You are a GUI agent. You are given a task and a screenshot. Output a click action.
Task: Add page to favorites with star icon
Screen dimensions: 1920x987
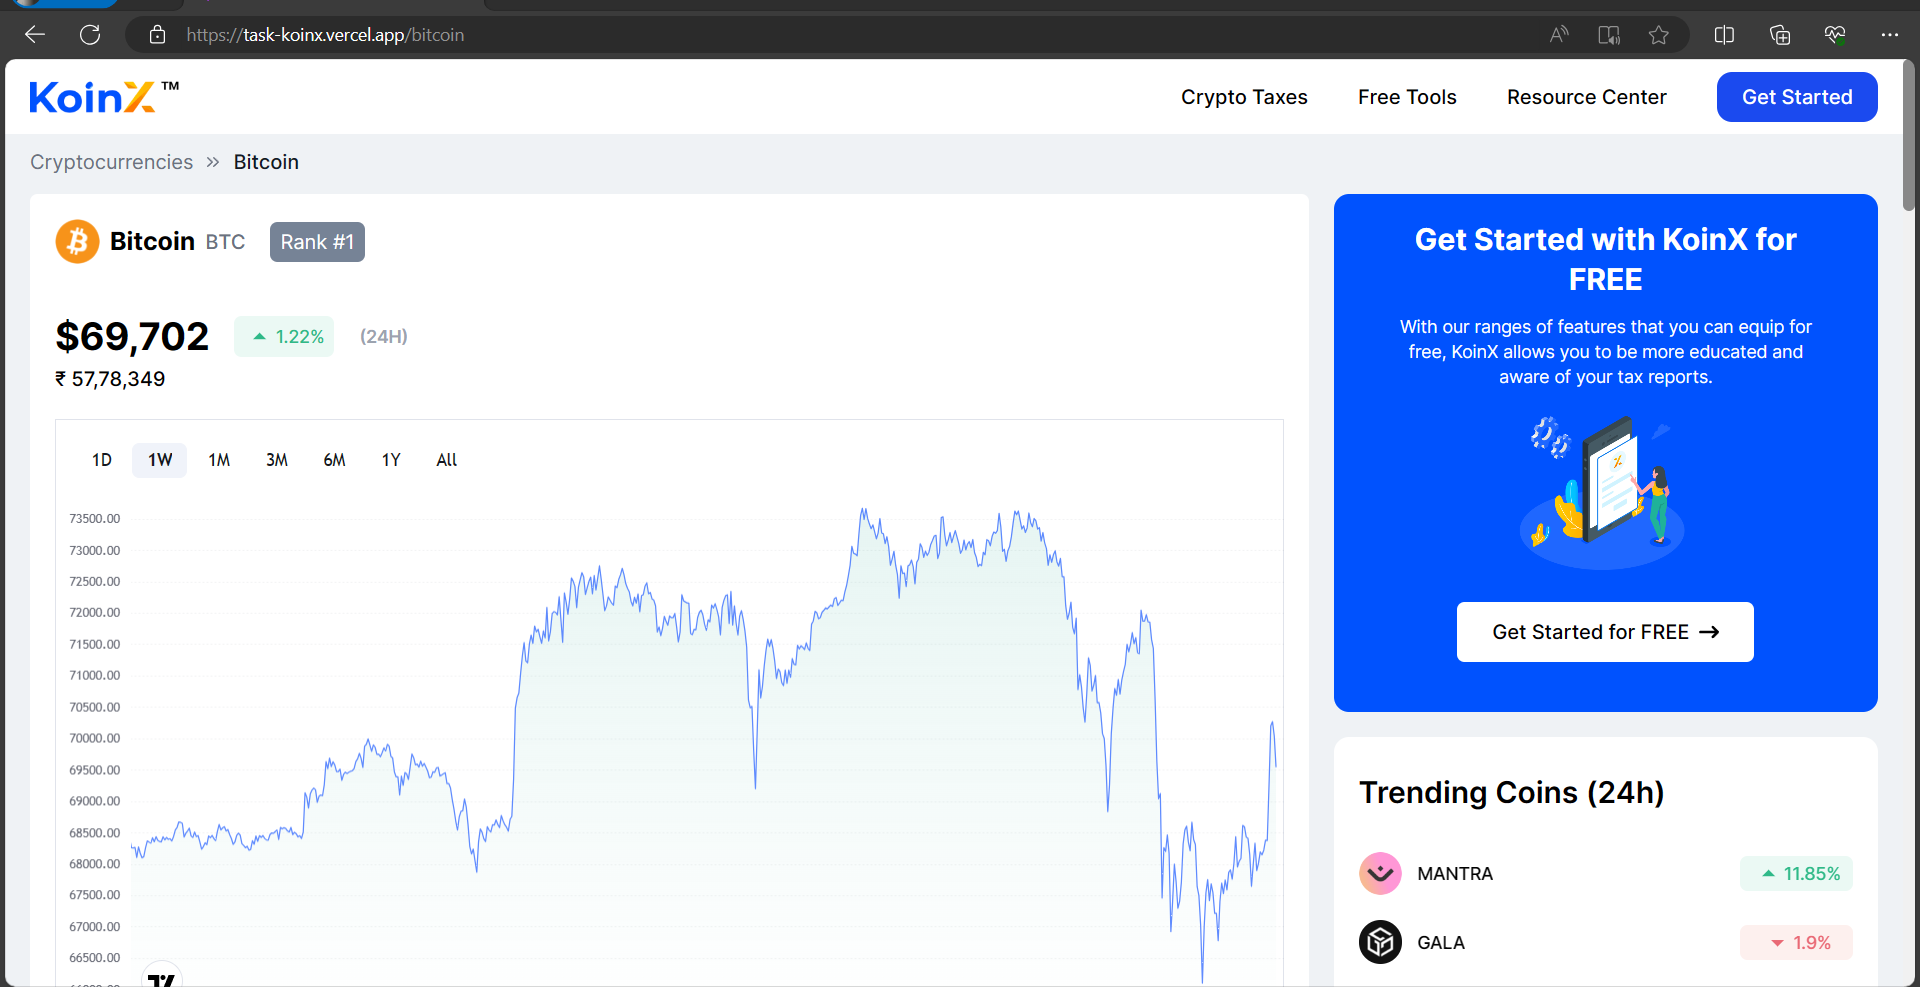[1659, 35]
